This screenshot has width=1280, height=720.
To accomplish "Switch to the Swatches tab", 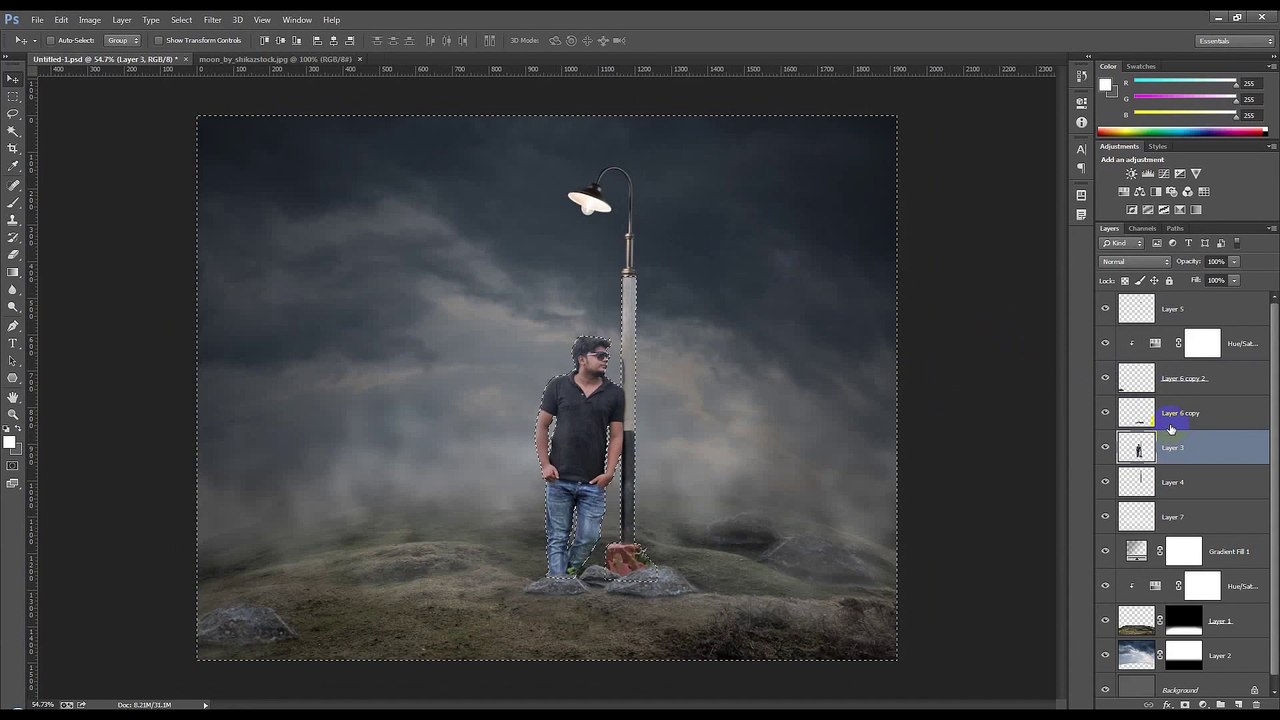I will [1141, 66].
